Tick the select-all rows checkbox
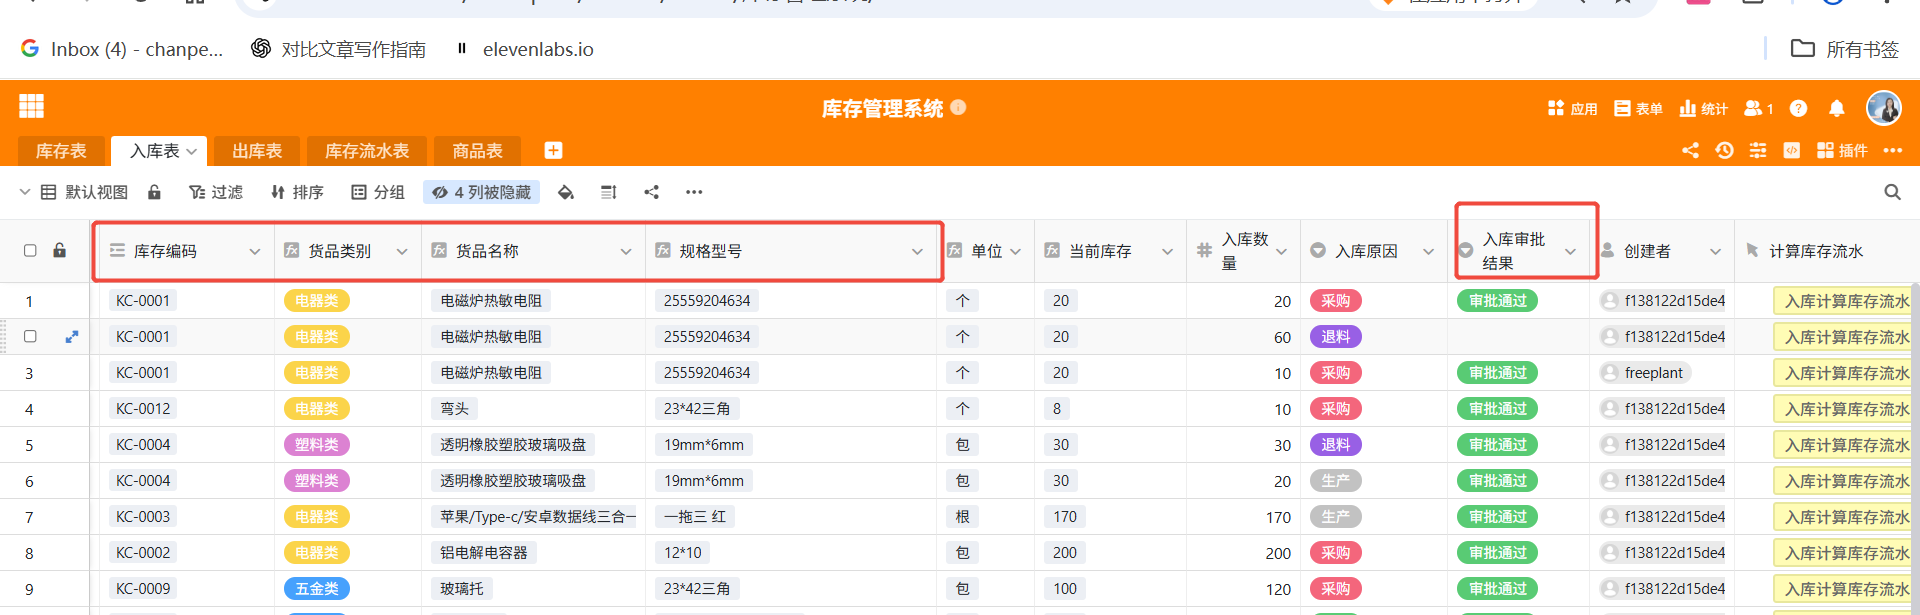 30,251
